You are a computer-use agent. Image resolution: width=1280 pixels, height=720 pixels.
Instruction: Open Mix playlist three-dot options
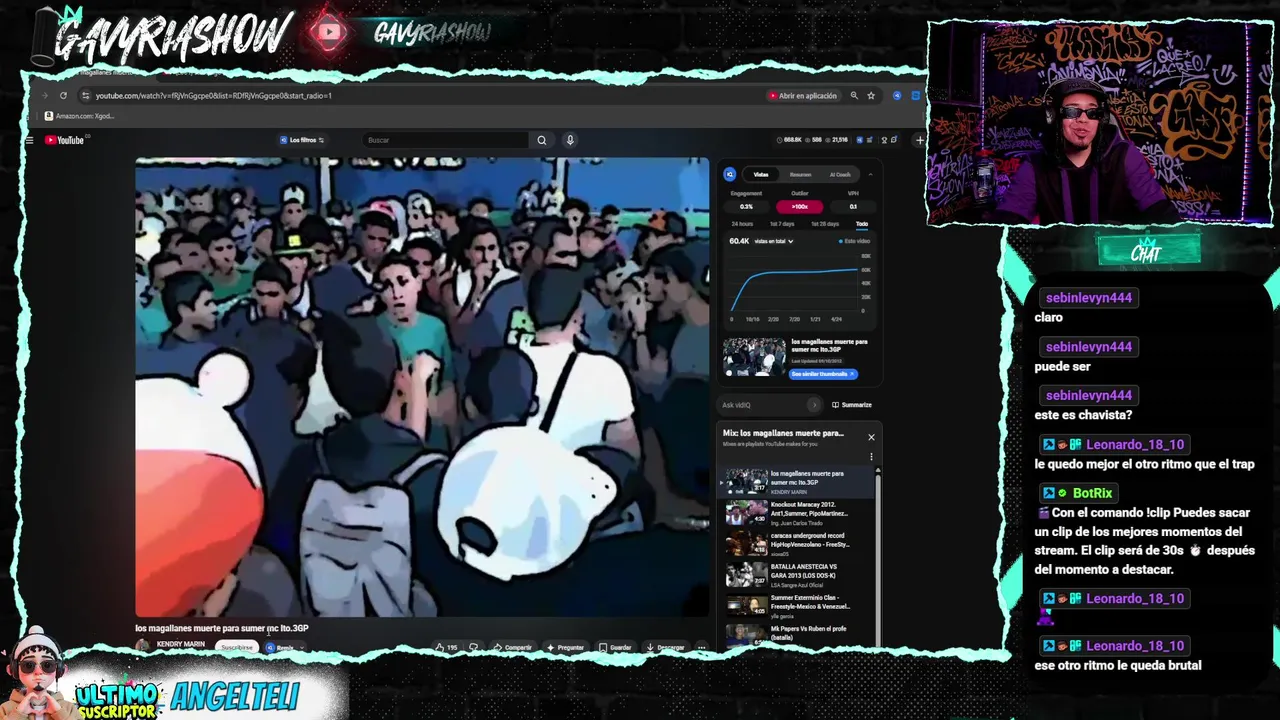pyautogui.click(x=871, y=457)
